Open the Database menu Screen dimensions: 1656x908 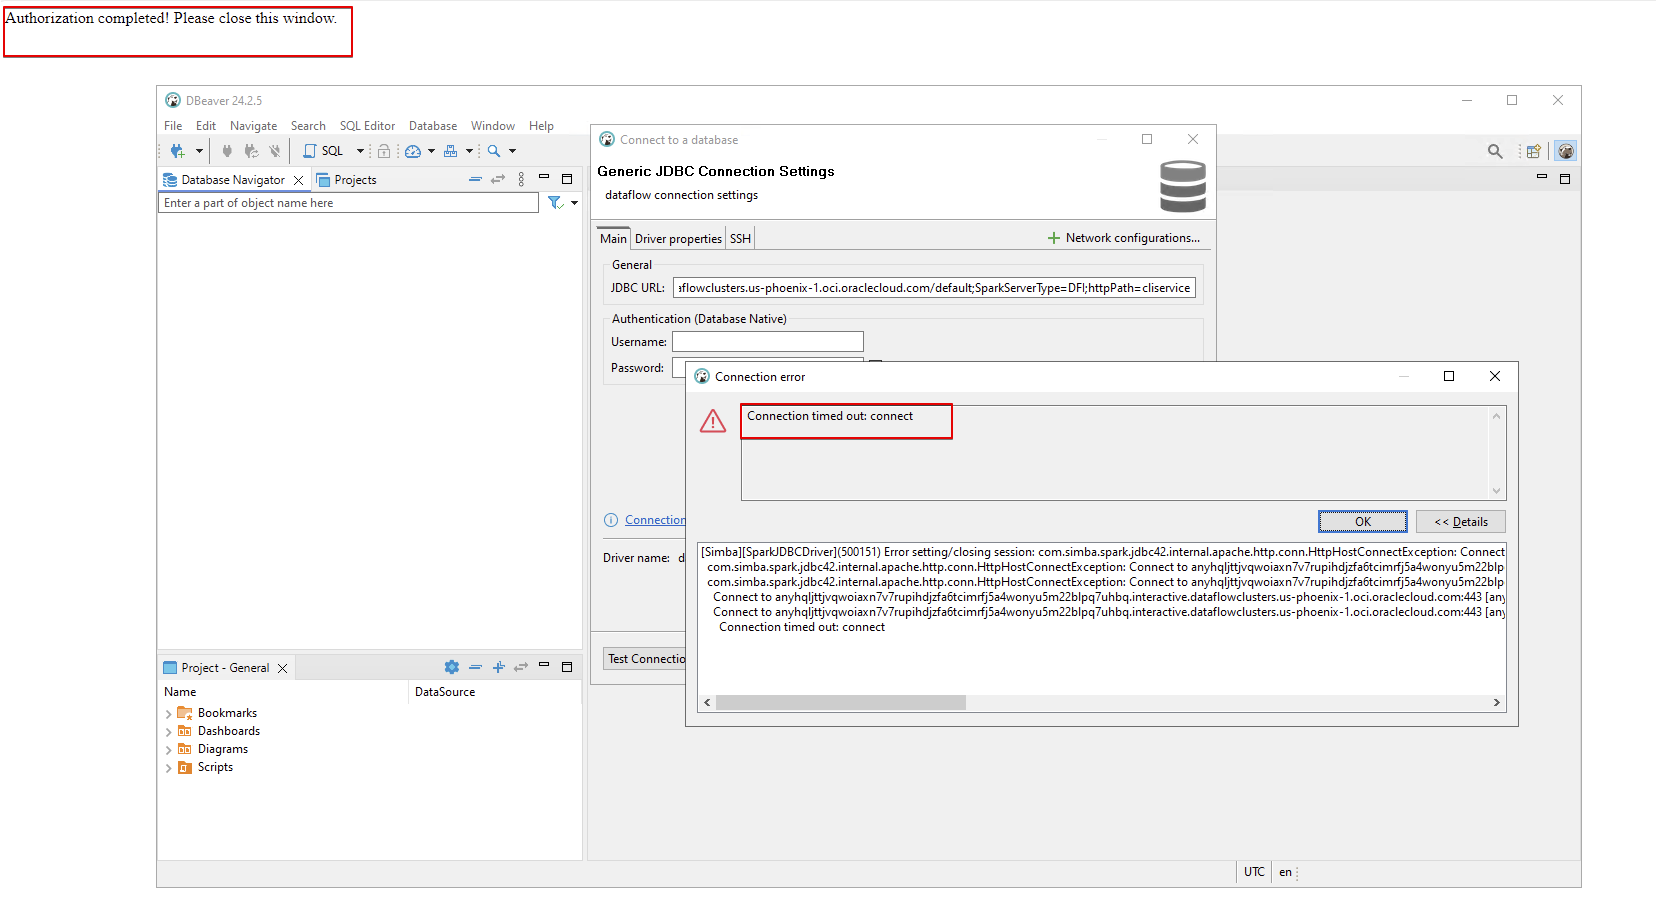(433, 126)
